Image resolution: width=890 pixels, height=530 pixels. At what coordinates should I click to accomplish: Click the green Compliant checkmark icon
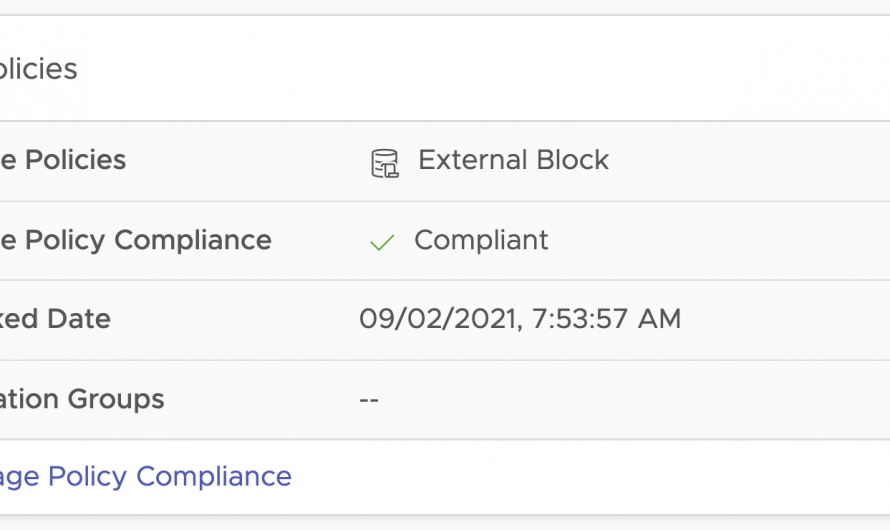[x=382, y=242]
